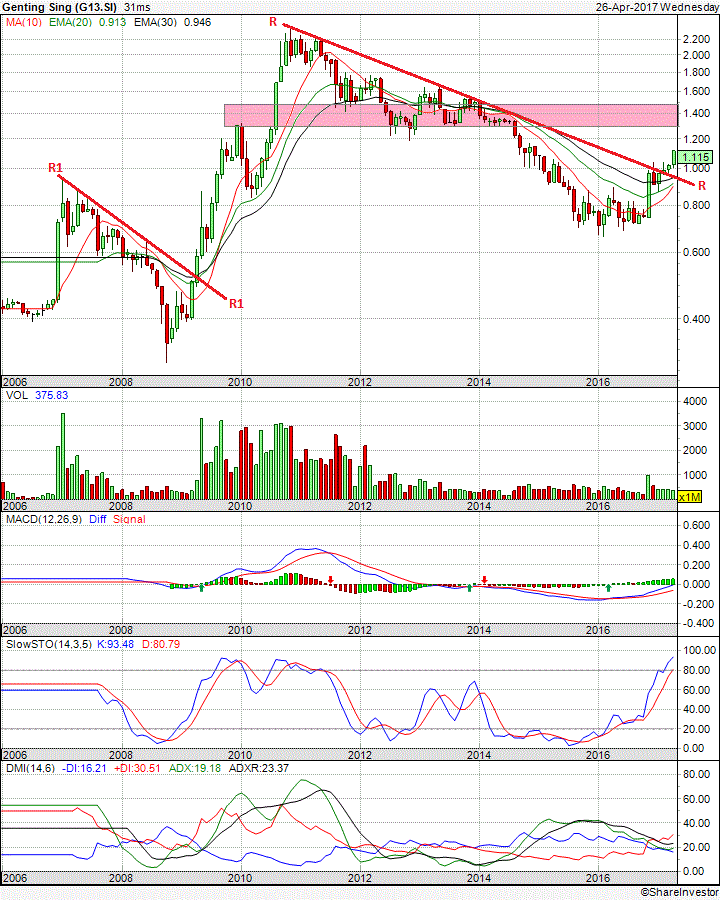This screenshot has height=900, width=720.
Task: Click the SlowSTO(14,3,5) indicator label
Action: (x=48, y=645)
